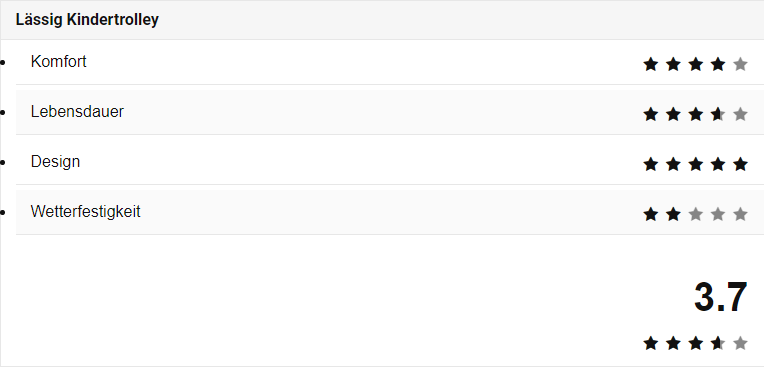Select the Lebensdauer label

pyautogui.click(x=77, y=112)
